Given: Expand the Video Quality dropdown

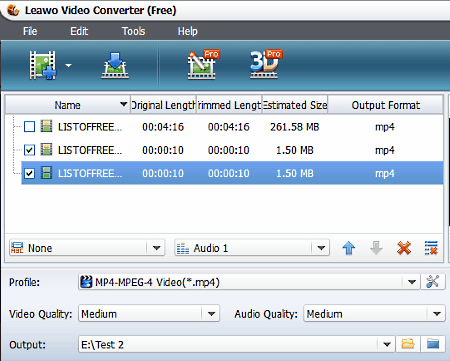Looking at the screenshot, I should pos(211,313).
